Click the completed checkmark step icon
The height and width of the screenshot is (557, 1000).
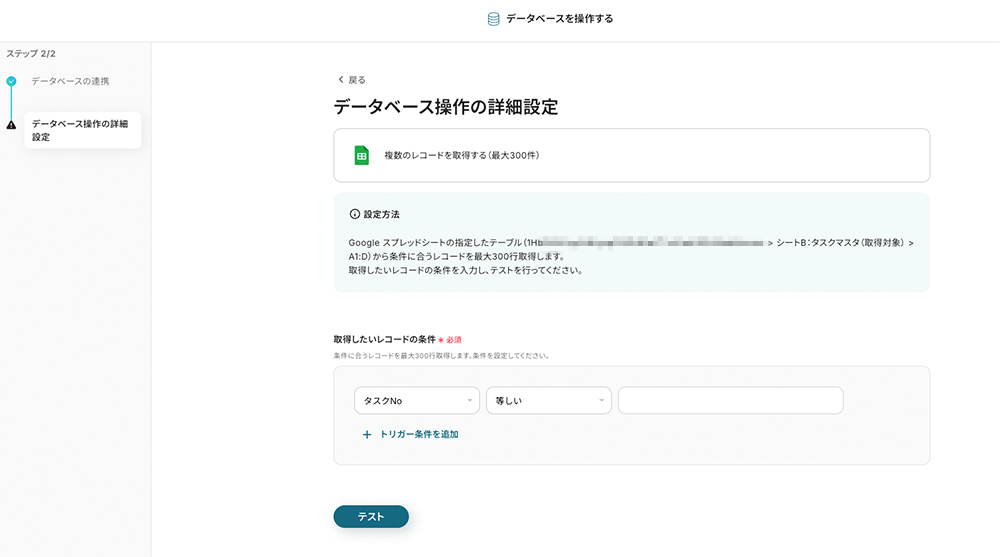coord(11,81)
